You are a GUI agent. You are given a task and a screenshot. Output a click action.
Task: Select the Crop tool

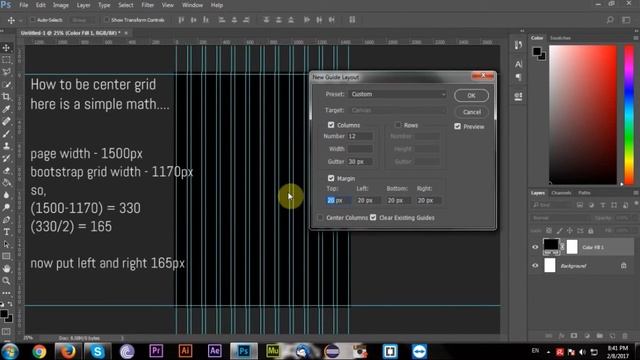coord(6,97)
